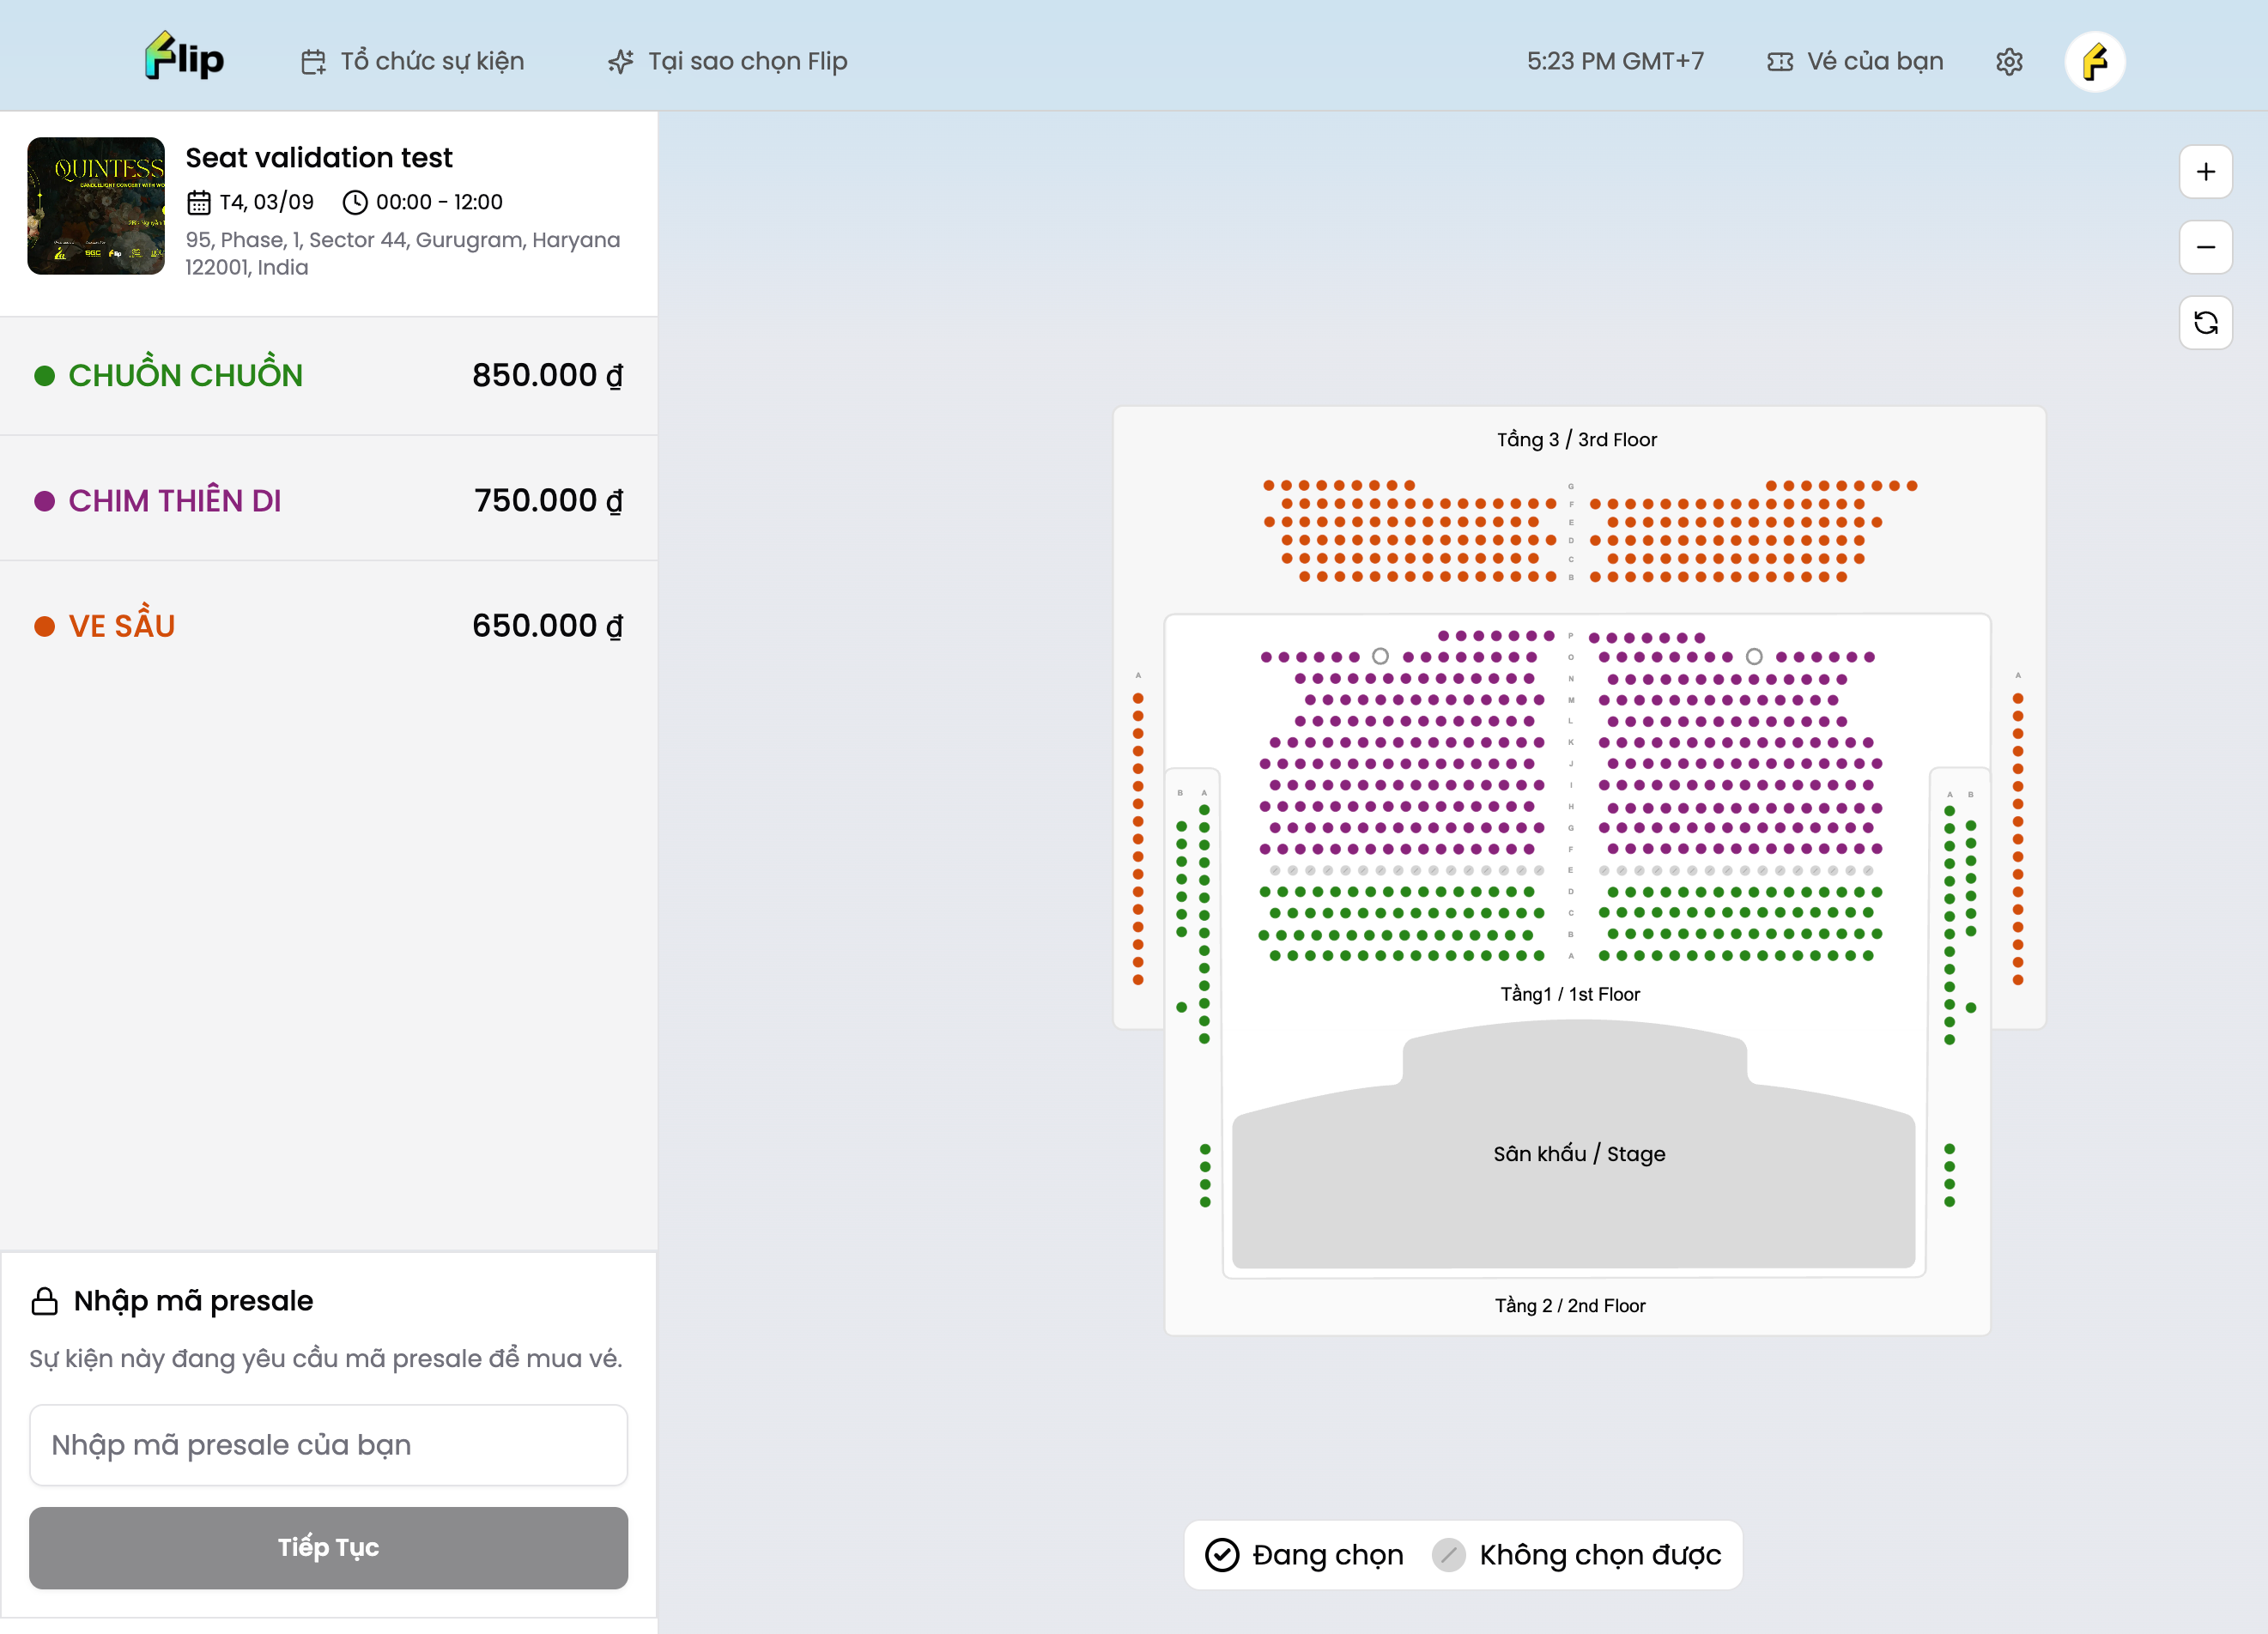Open the settings gear icon

(x=2009, y=62)
